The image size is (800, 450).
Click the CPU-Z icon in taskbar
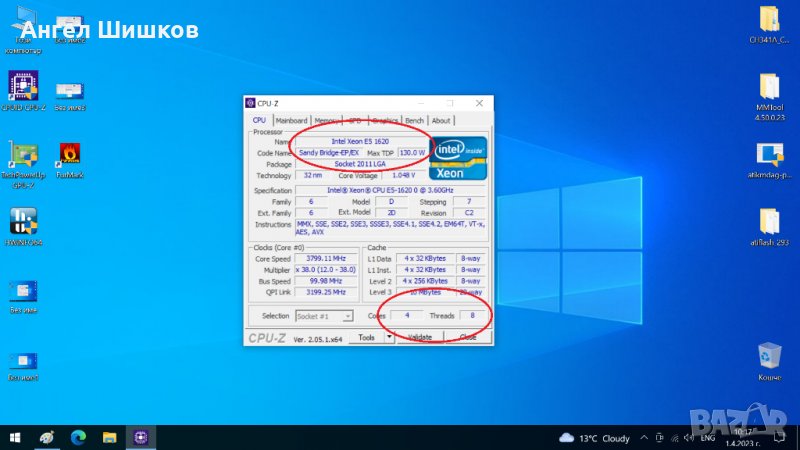142,437
